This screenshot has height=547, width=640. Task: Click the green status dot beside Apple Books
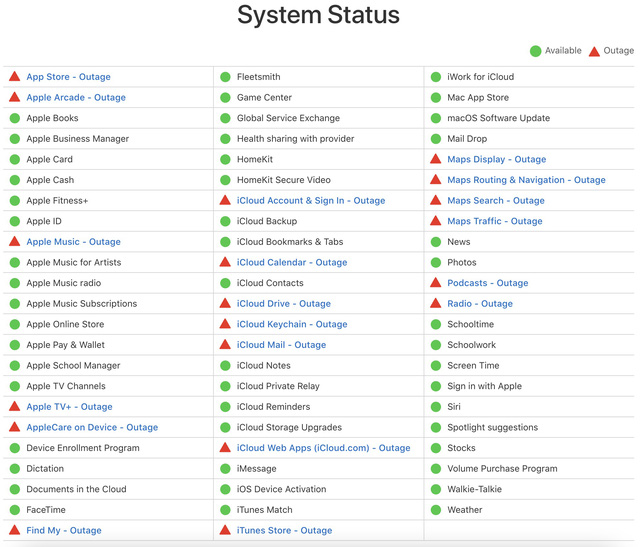click(15, 118)
